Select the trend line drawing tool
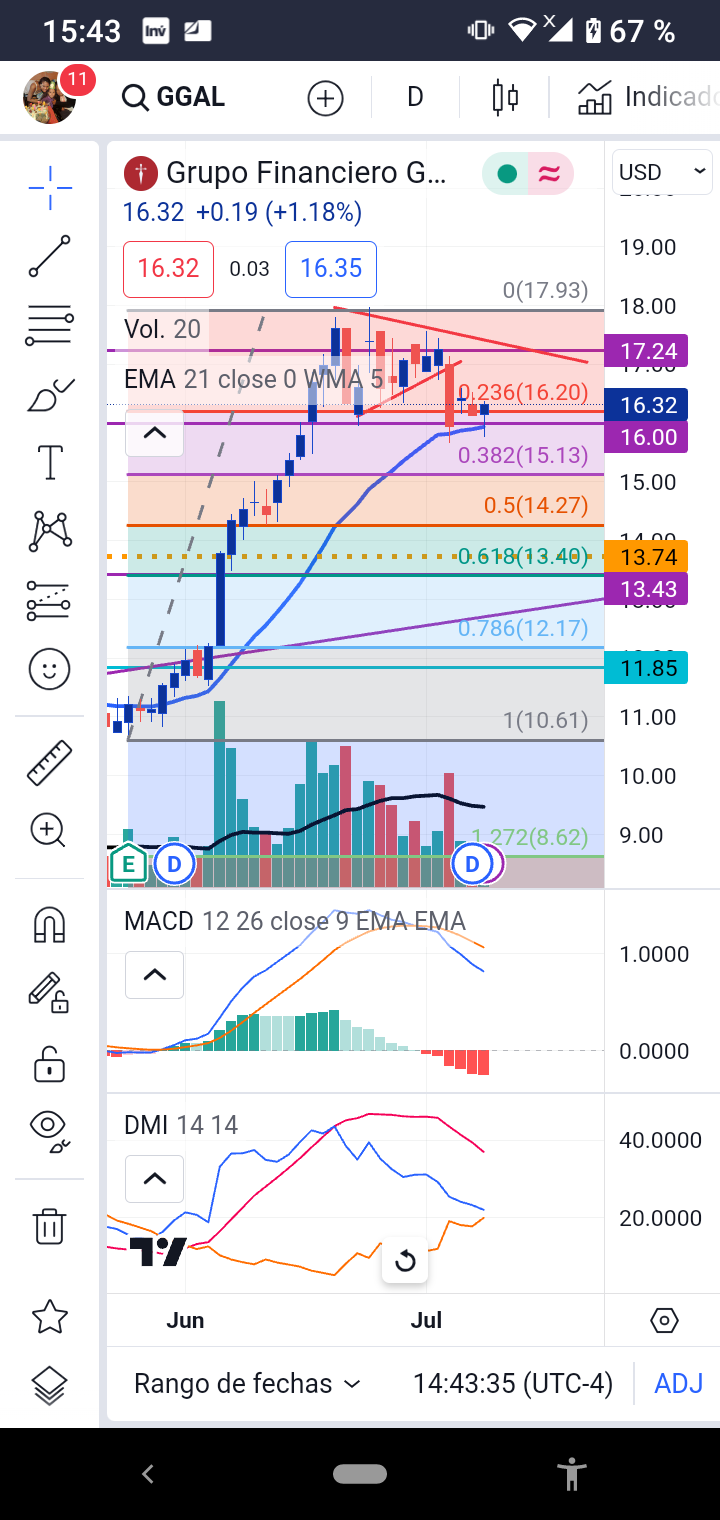 coord(50,256)
